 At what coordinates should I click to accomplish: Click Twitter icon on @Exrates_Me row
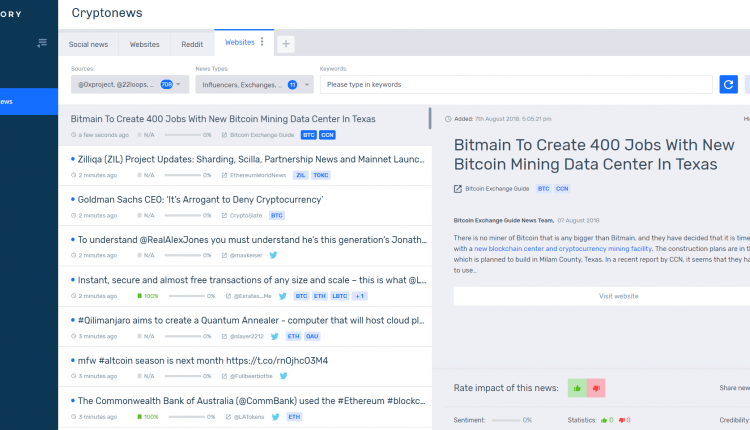pyautogui.click(x=283, y=296)
